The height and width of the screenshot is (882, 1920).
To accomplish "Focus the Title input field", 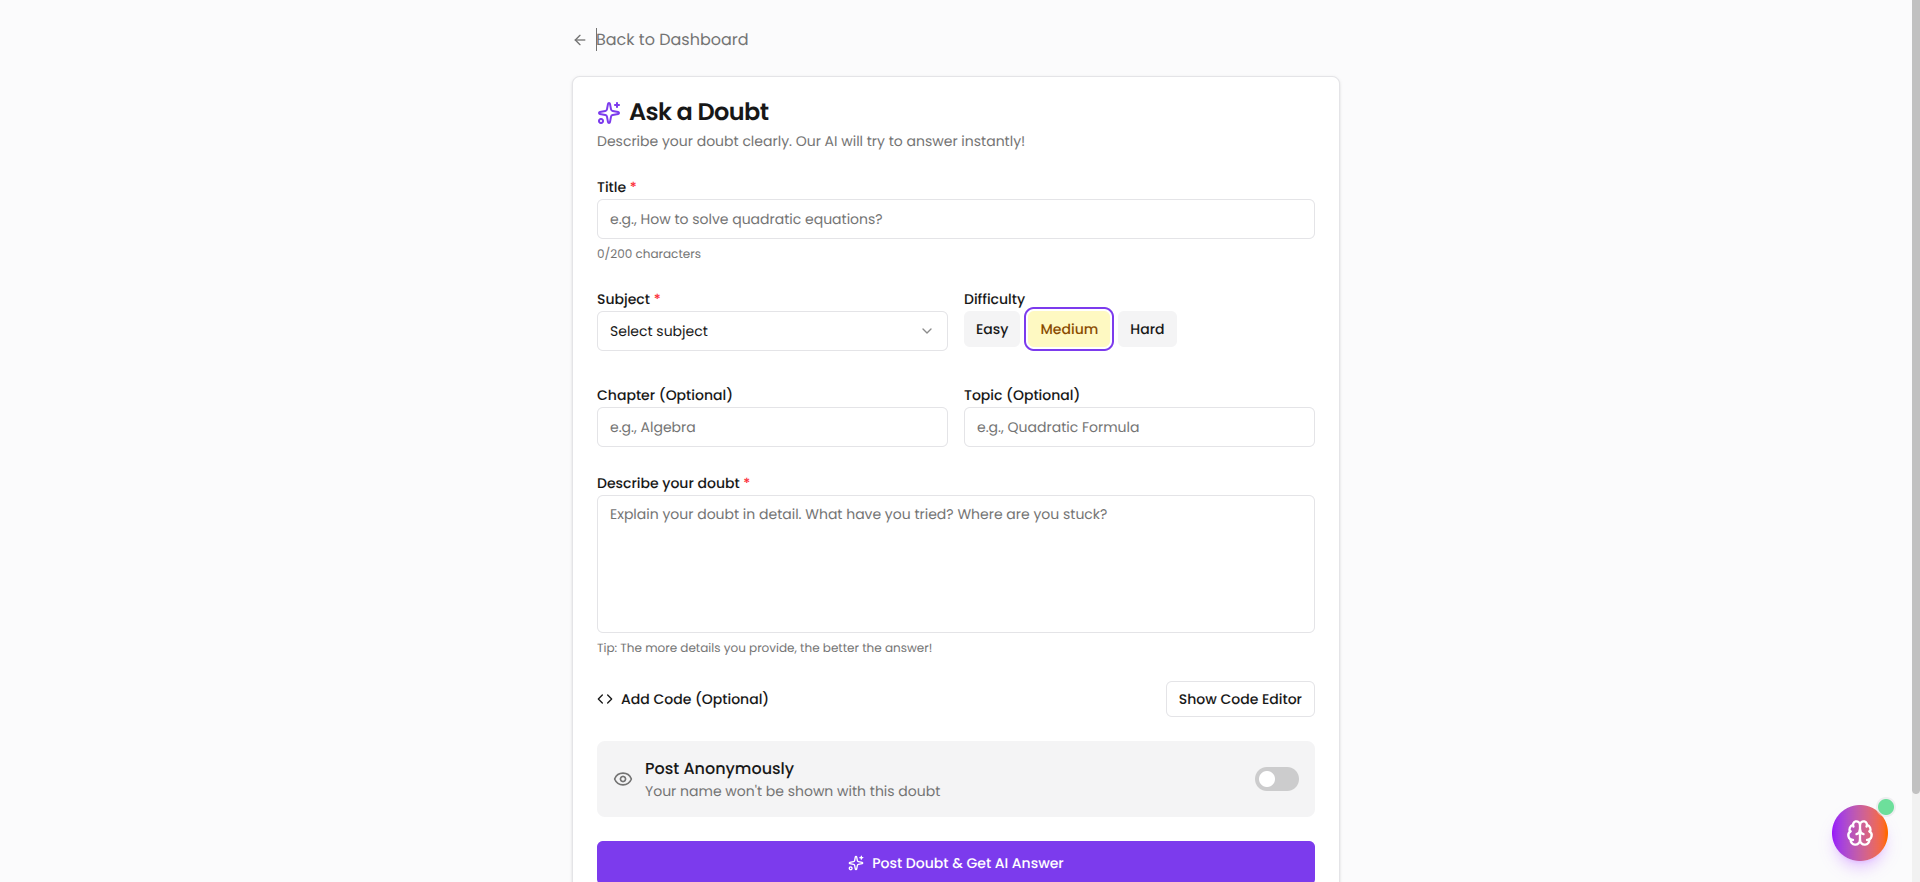I will (x=955, y=219).
